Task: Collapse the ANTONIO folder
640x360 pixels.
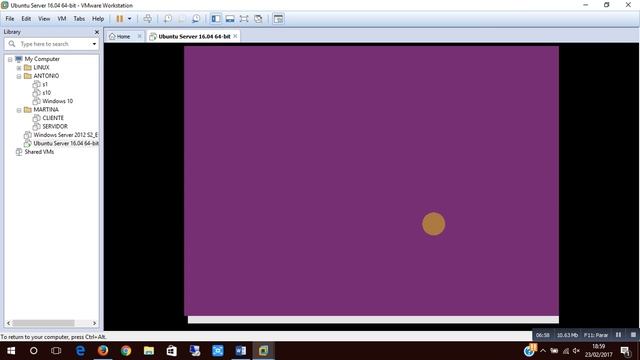Action: pos(19,76)
